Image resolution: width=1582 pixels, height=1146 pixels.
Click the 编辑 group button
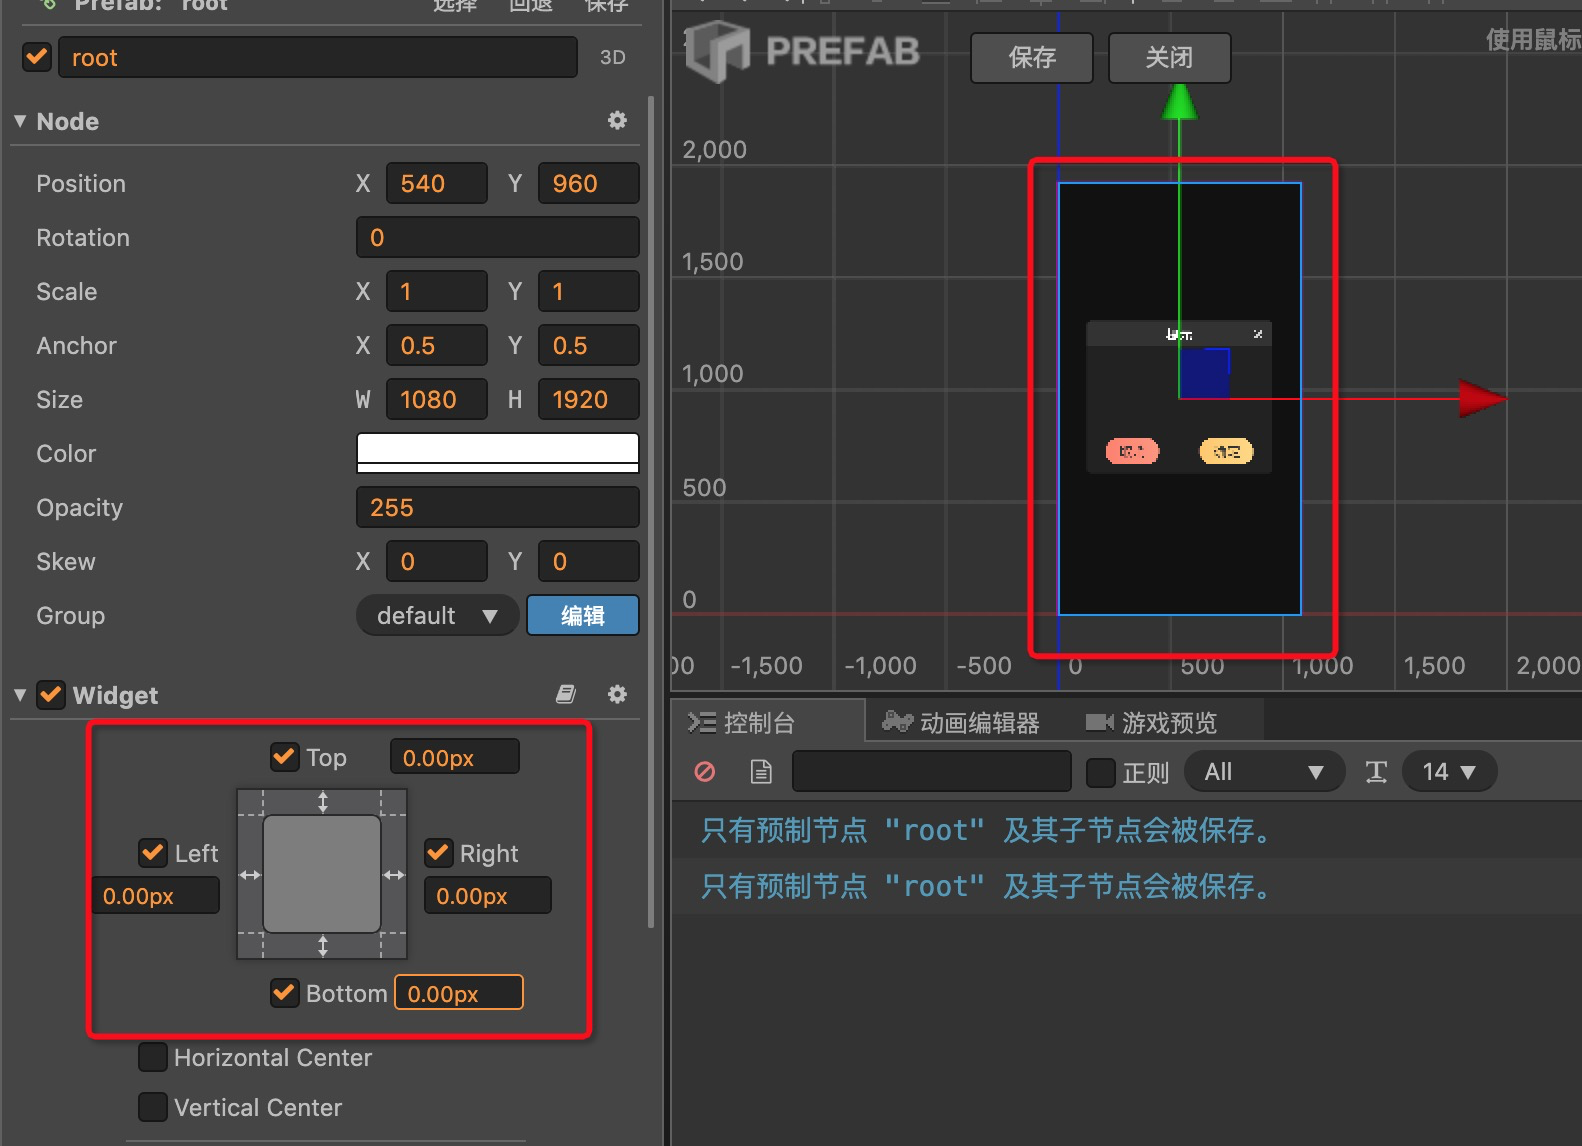(583, 615)
